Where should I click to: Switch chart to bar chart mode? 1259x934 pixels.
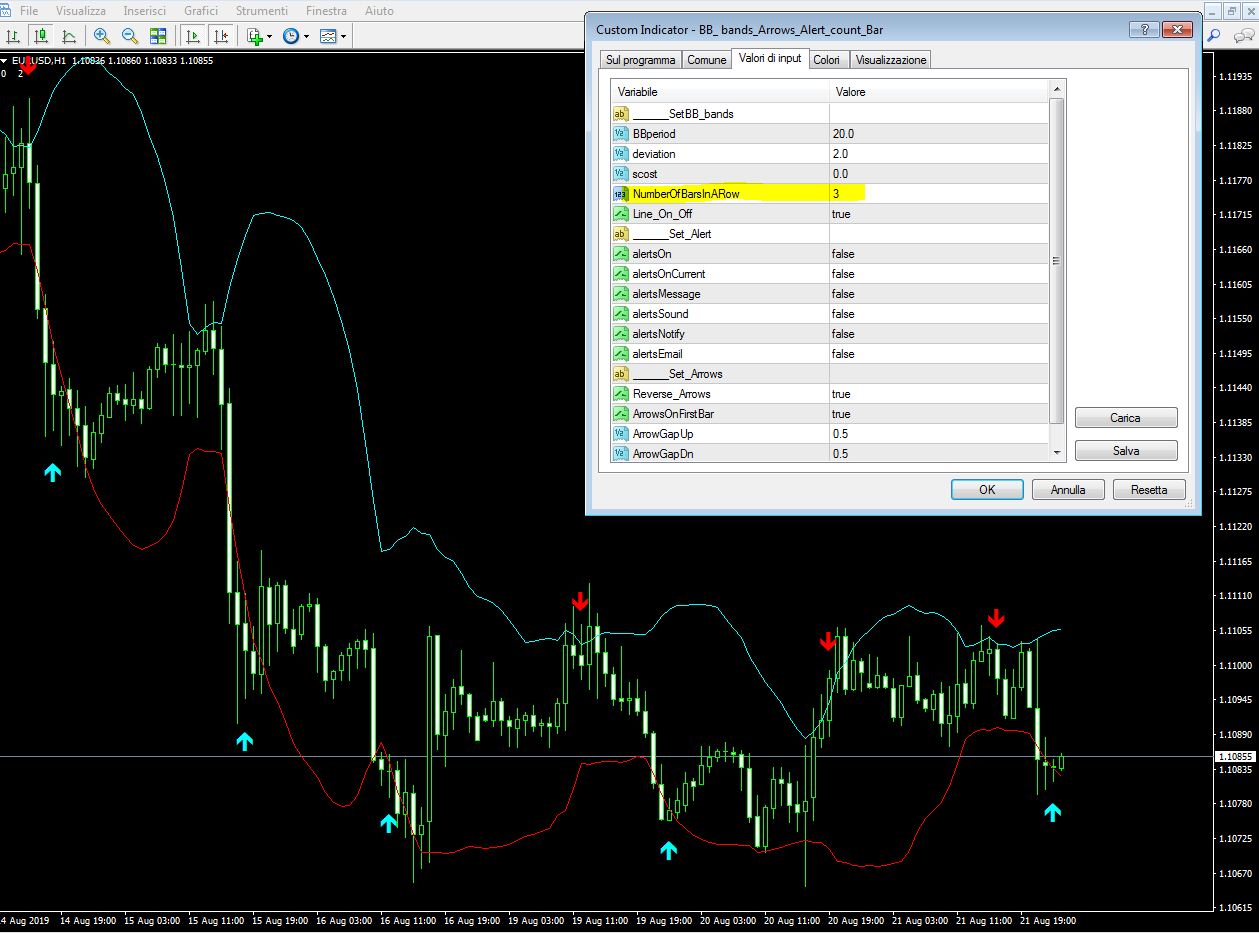(13, 36)
